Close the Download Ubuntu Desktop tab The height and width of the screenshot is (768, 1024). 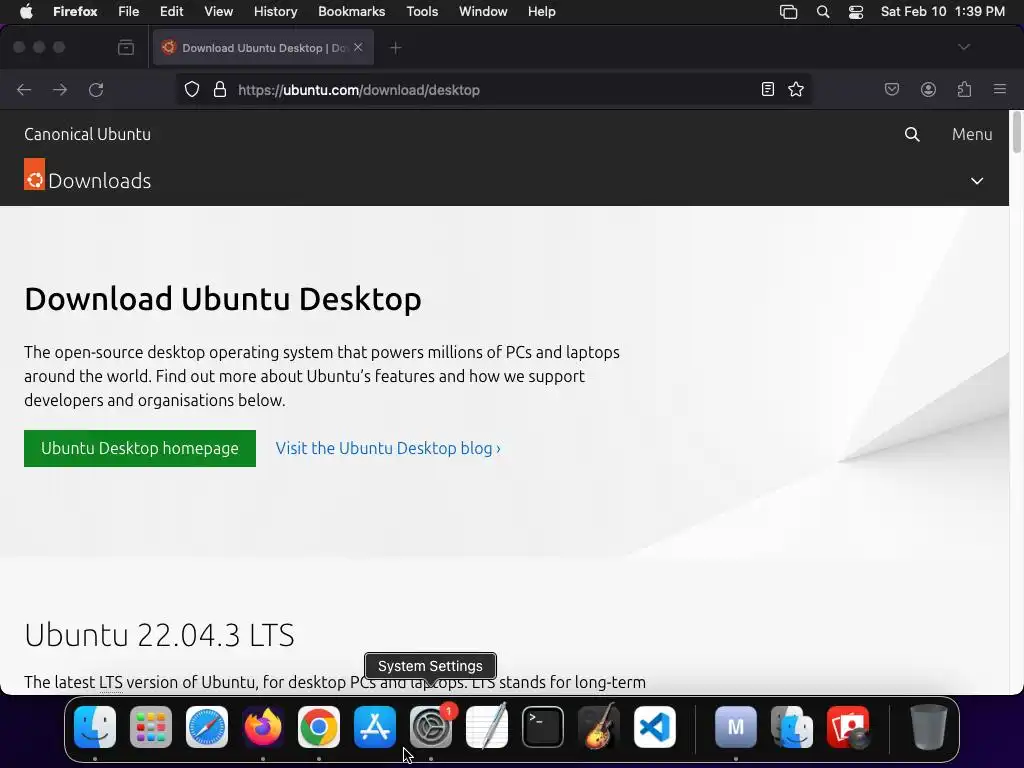tap(359, 48)
